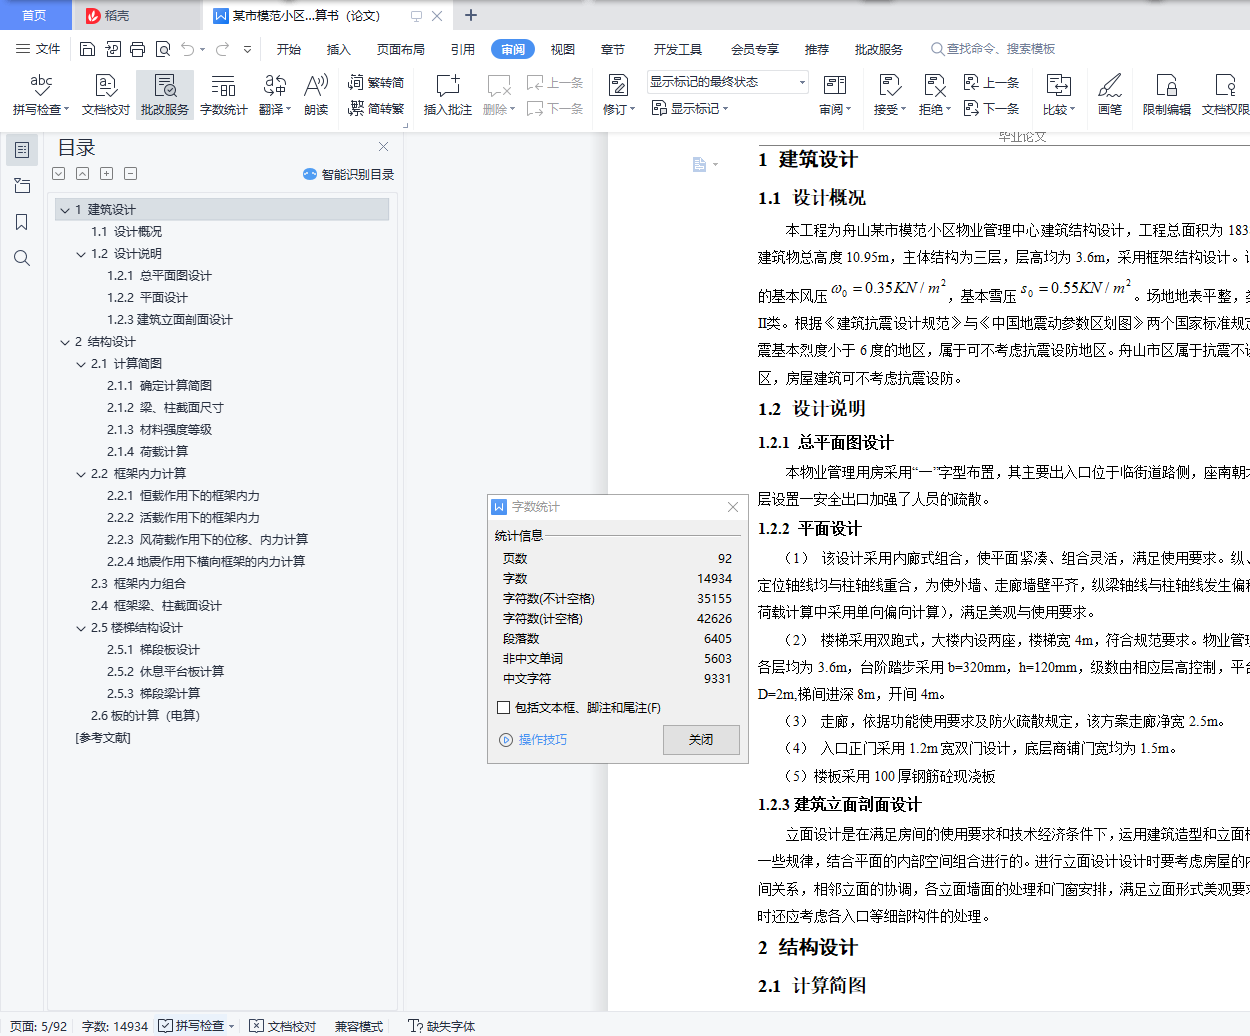Select the 画笔 pen tool
The width and height of the screenshot is (1250, 1036).
pos(1110,94)
